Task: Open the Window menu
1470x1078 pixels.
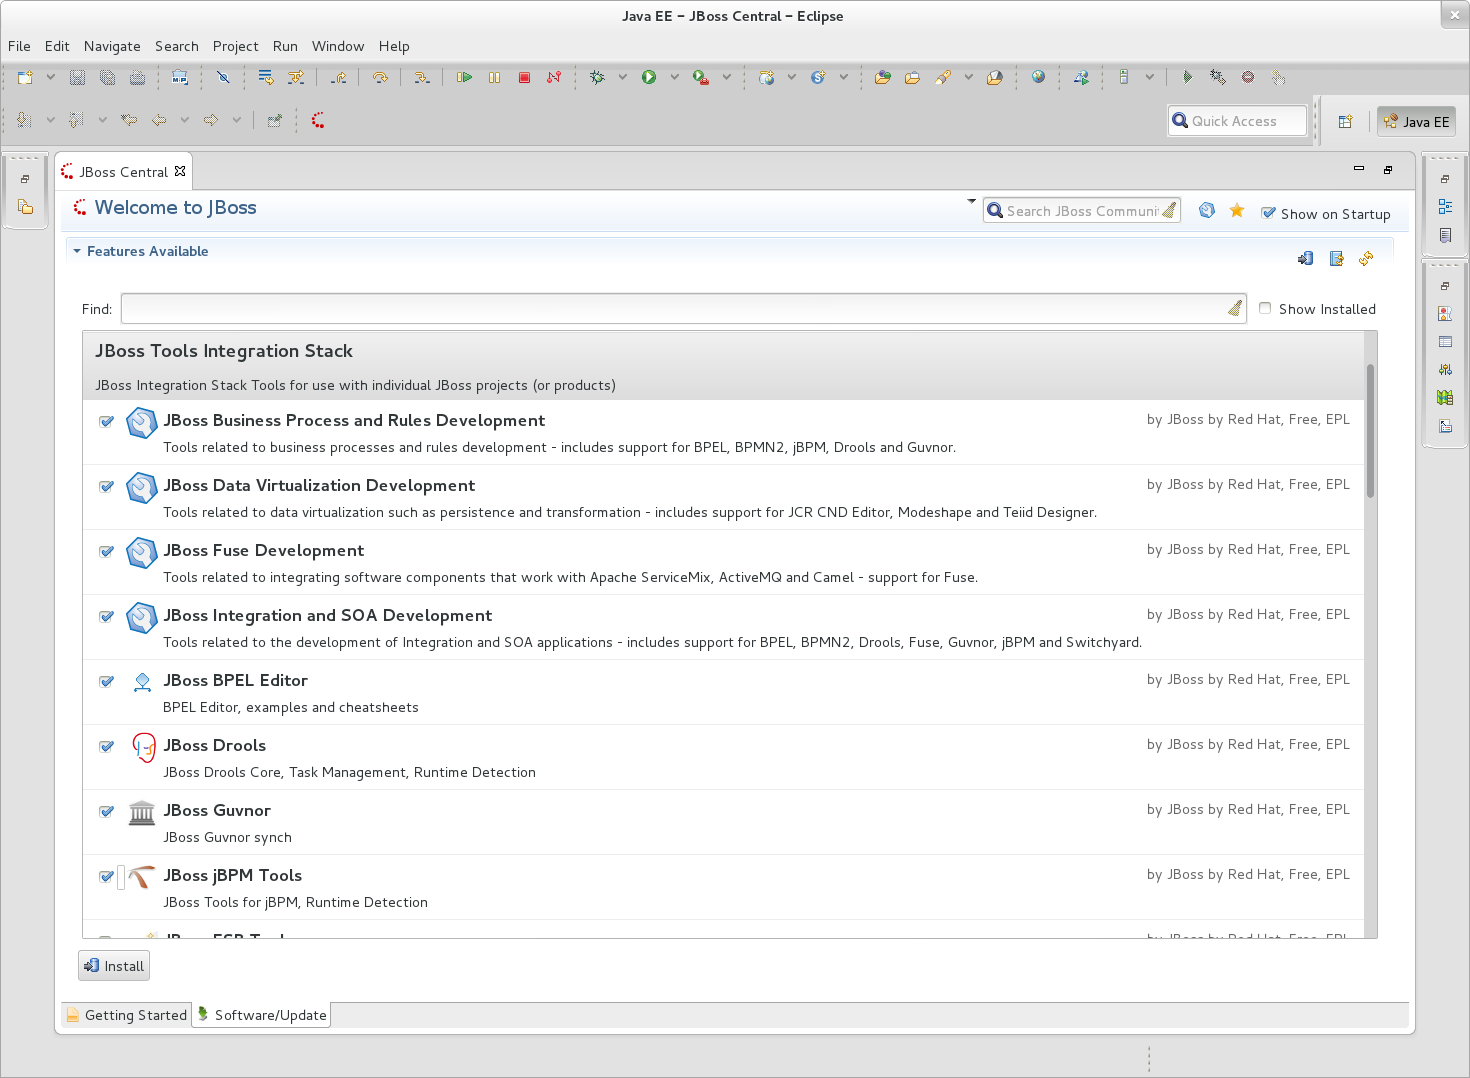Action: [338, 46]
